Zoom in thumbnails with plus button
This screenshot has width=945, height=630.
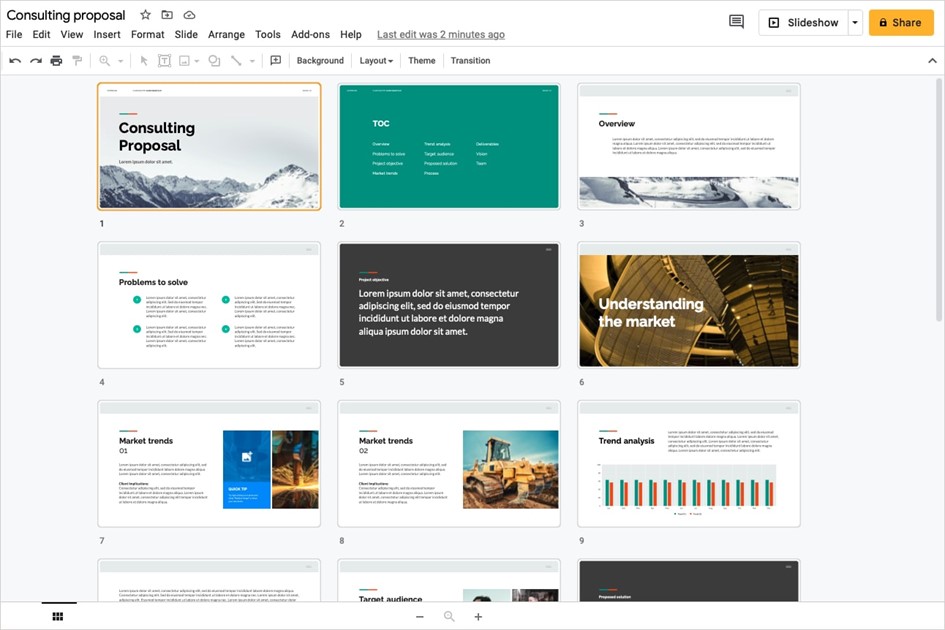(478, 617)
